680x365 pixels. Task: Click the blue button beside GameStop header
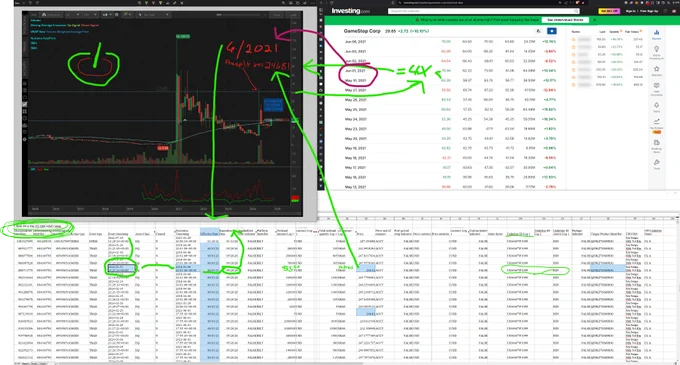pos(551,31)
